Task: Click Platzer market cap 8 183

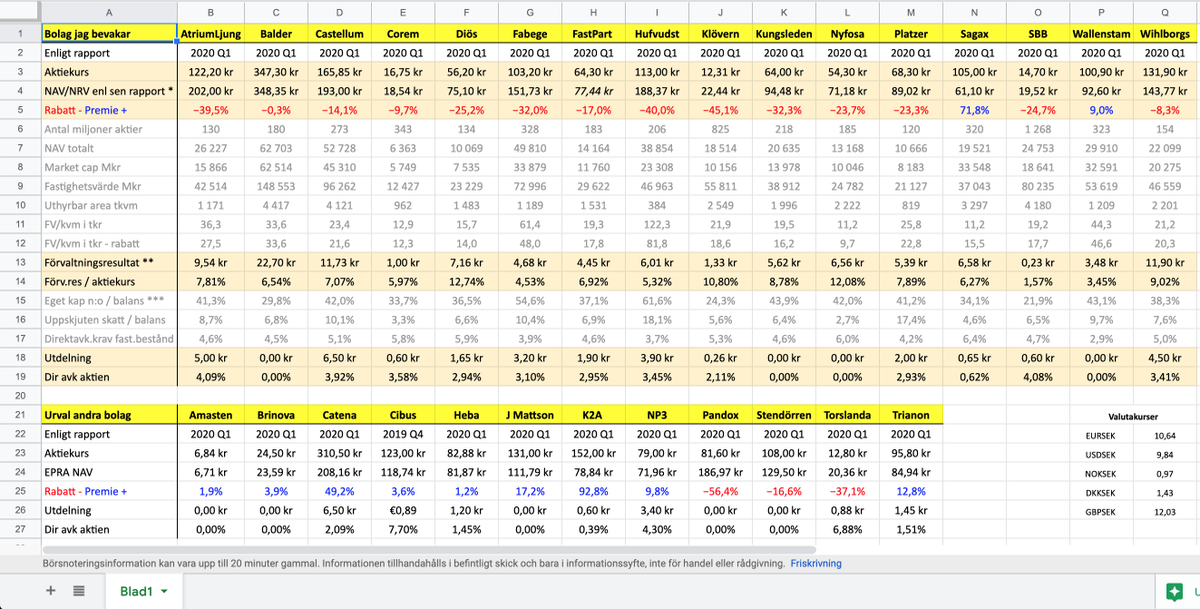Action: click(x=912, y=166)
